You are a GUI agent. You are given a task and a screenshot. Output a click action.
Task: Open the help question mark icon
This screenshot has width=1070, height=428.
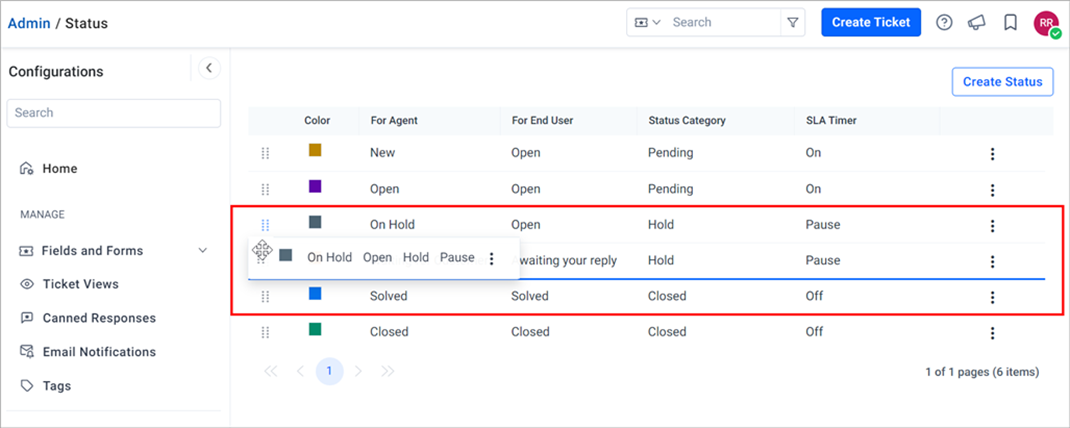944,23
